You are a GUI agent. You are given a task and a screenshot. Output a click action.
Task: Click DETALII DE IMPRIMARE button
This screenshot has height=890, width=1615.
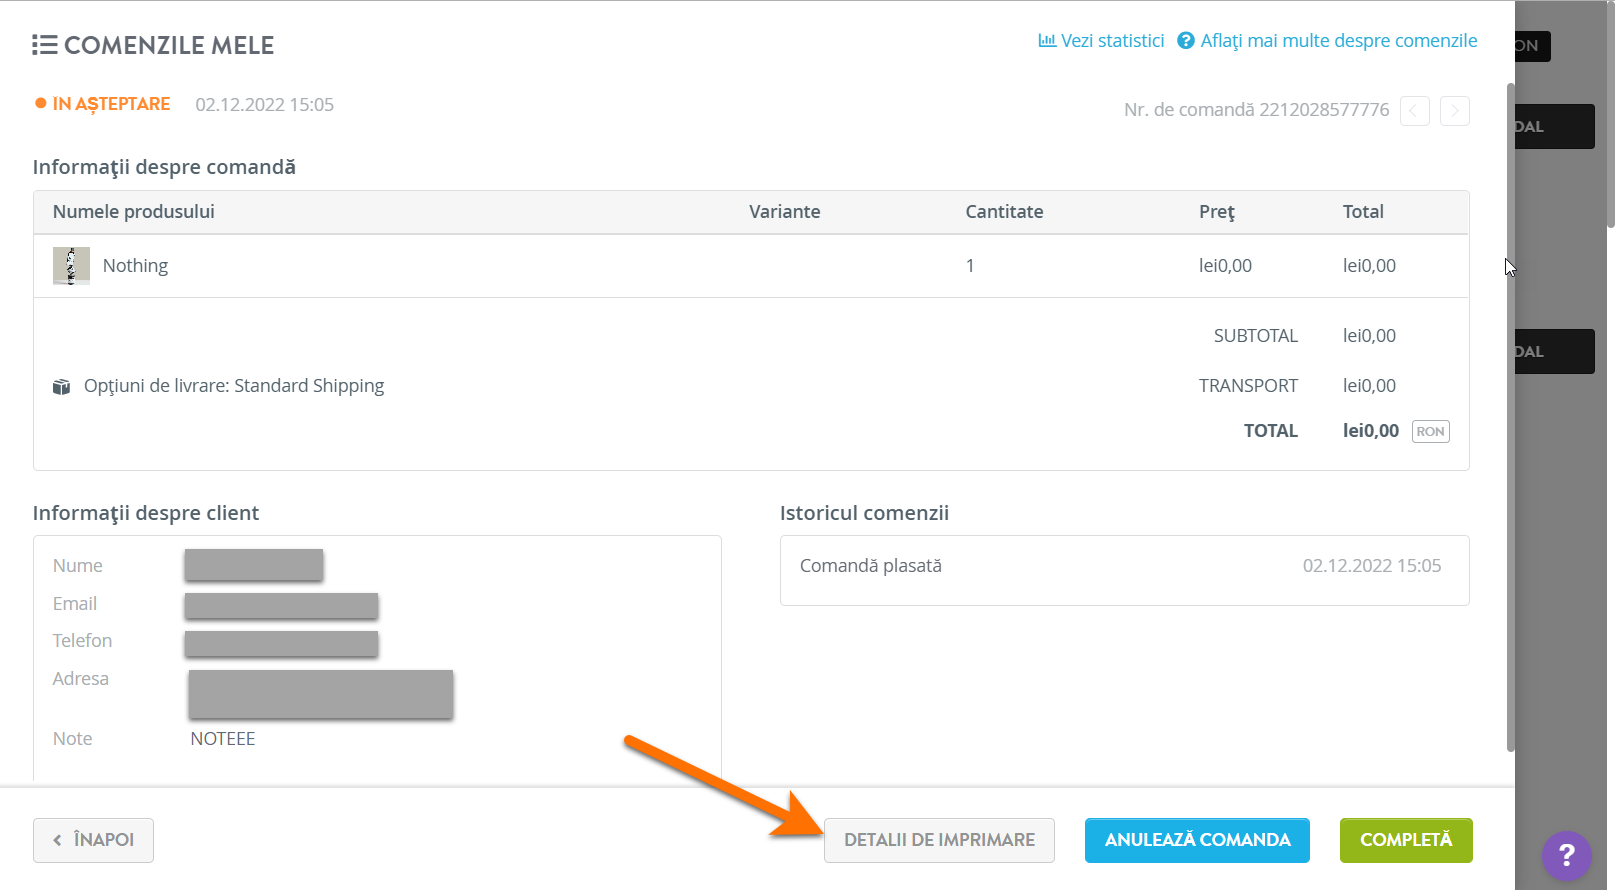pyautogui.click(x=939, y=840)
